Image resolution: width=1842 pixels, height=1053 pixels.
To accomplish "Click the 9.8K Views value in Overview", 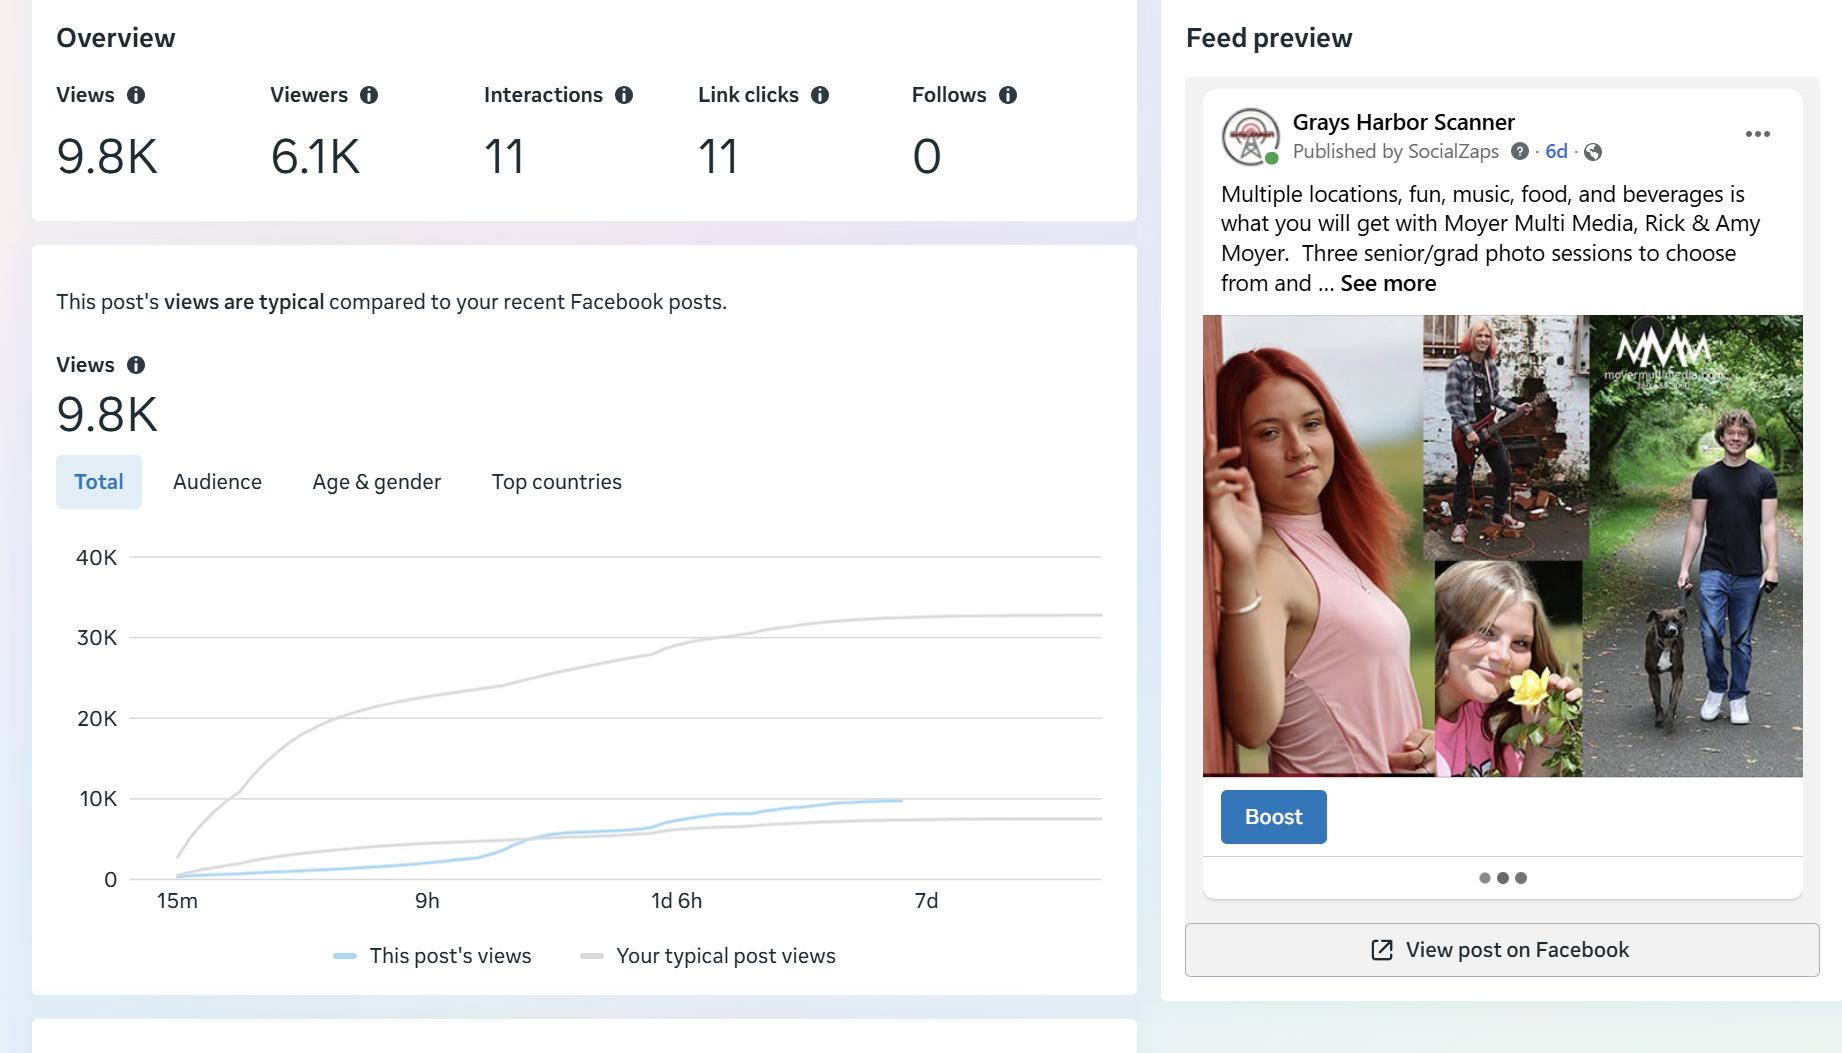I will point(108,157).
